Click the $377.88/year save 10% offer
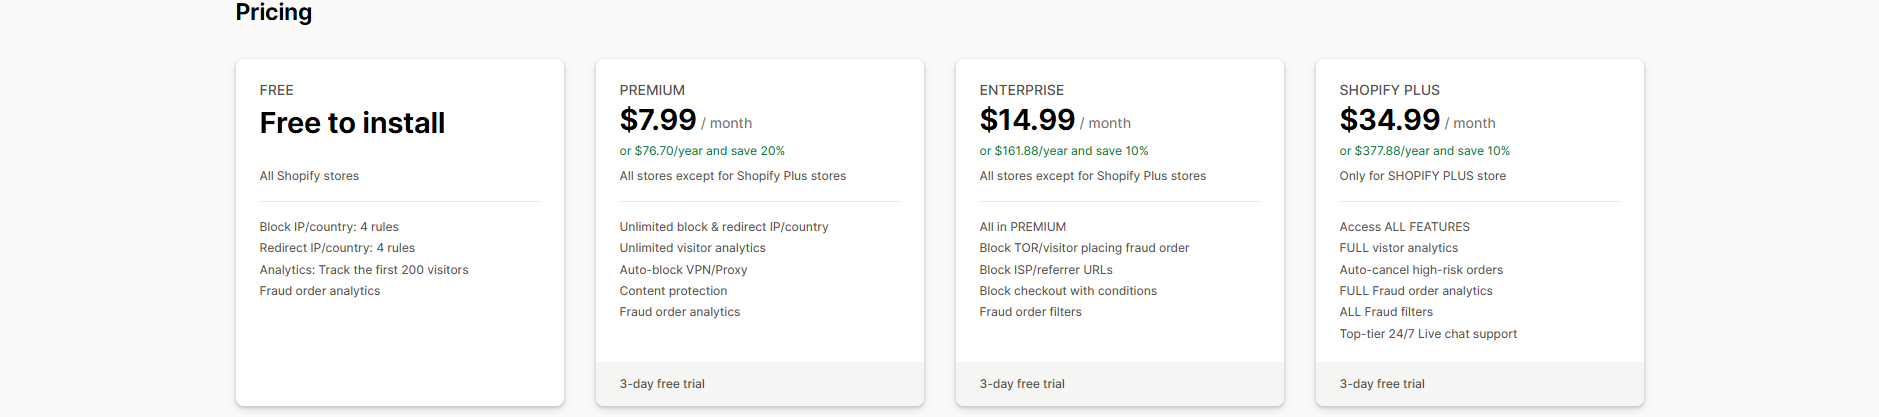Viewport: 1879px width, 417px height. click(x=1425, y=151)
